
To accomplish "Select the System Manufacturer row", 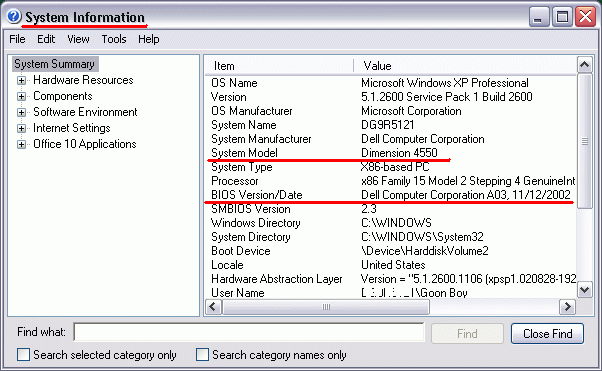I will click(x=391, y=139).
